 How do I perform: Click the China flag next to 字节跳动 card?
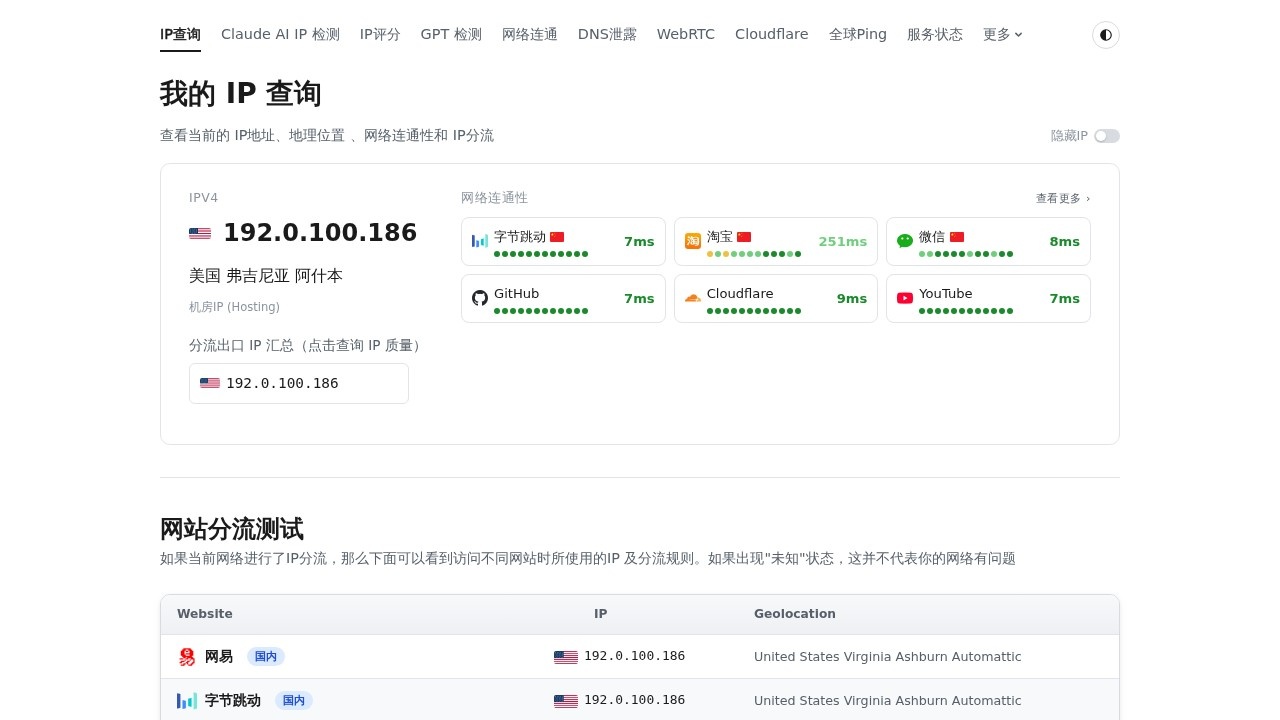tap(557, 237)
